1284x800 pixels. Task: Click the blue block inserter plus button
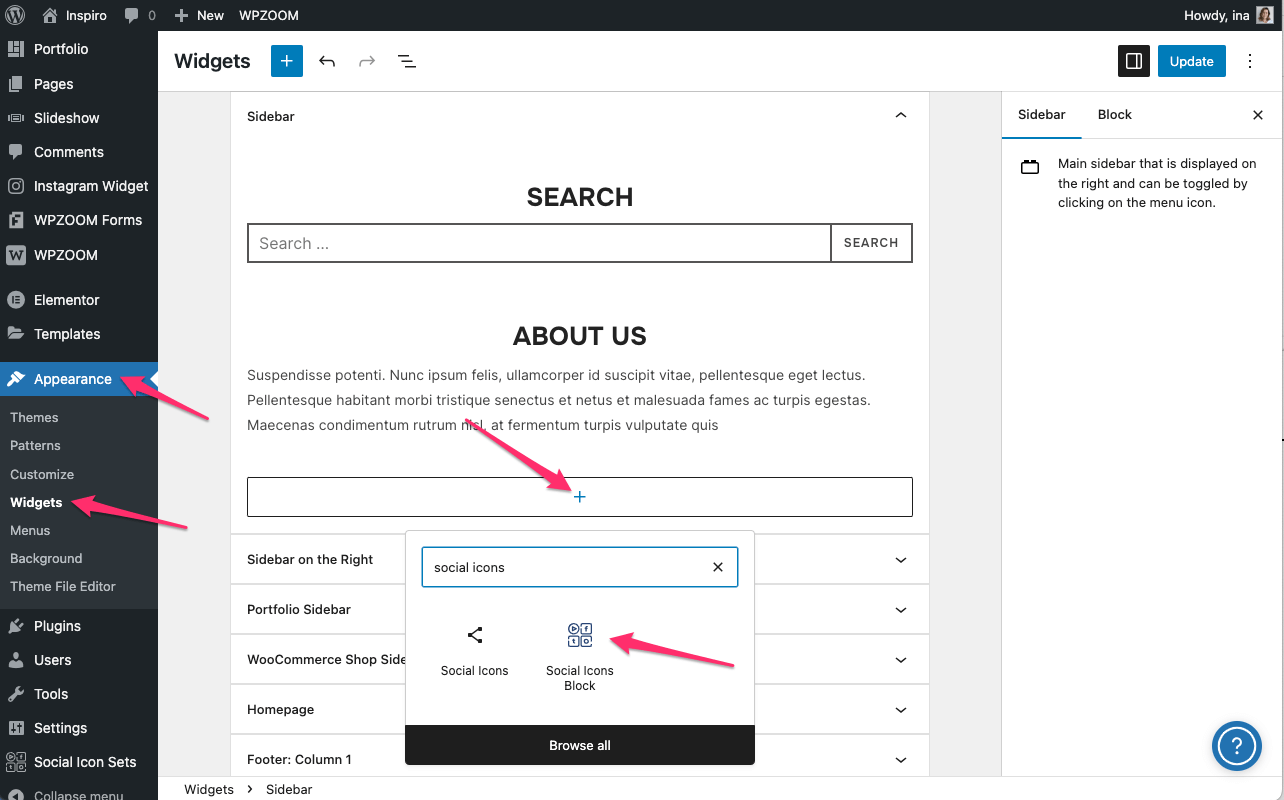286,61
